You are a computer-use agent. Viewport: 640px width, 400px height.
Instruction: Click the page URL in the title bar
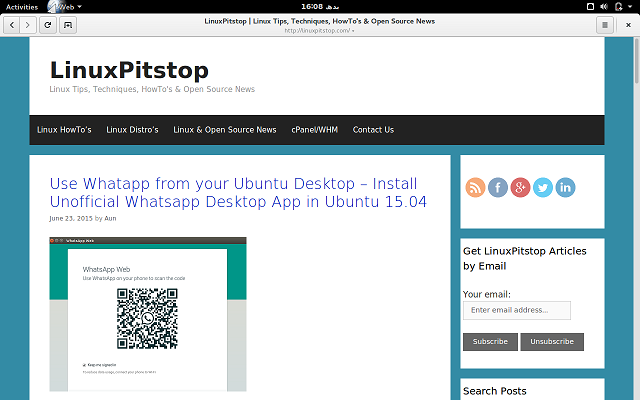pos(318,31)
